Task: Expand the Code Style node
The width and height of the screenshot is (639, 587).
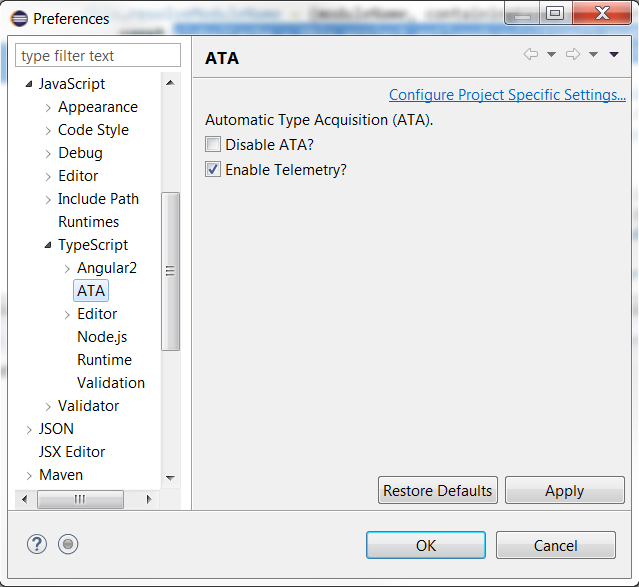Action: coord(48,130)
